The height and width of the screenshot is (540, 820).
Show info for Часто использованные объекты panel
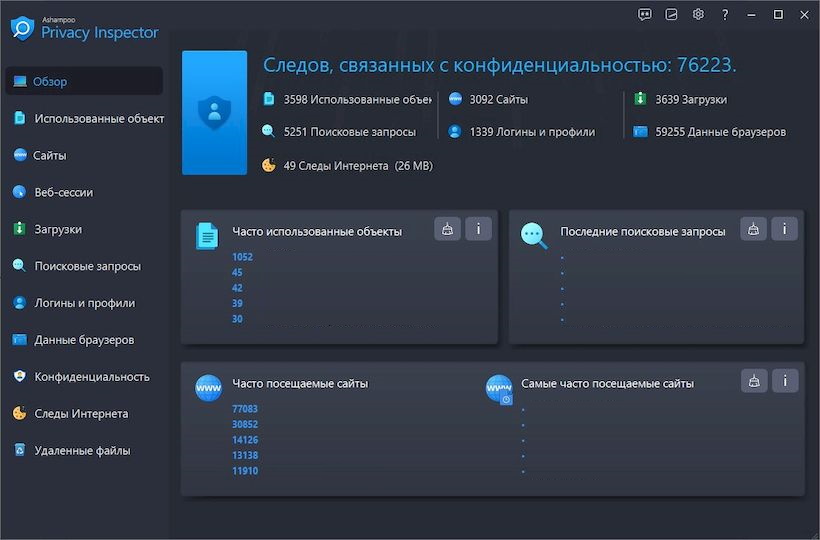coord(478,229)
